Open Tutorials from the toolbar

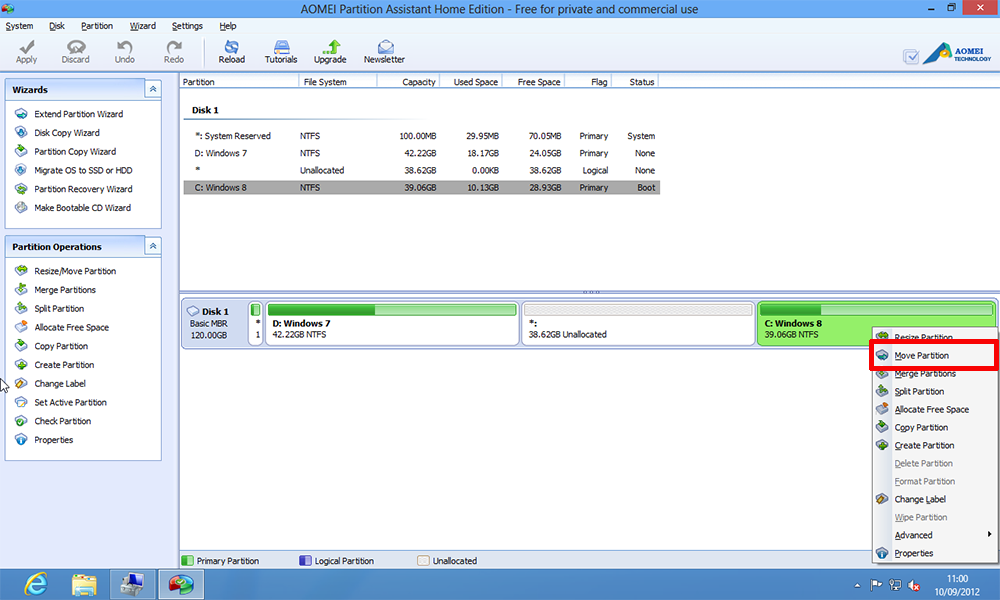(281, 52)
